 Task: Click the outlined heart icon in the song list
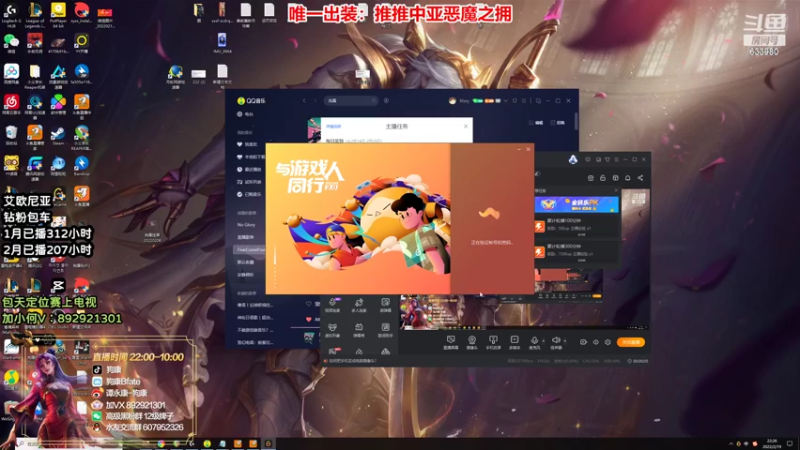[x=309, y=304]
